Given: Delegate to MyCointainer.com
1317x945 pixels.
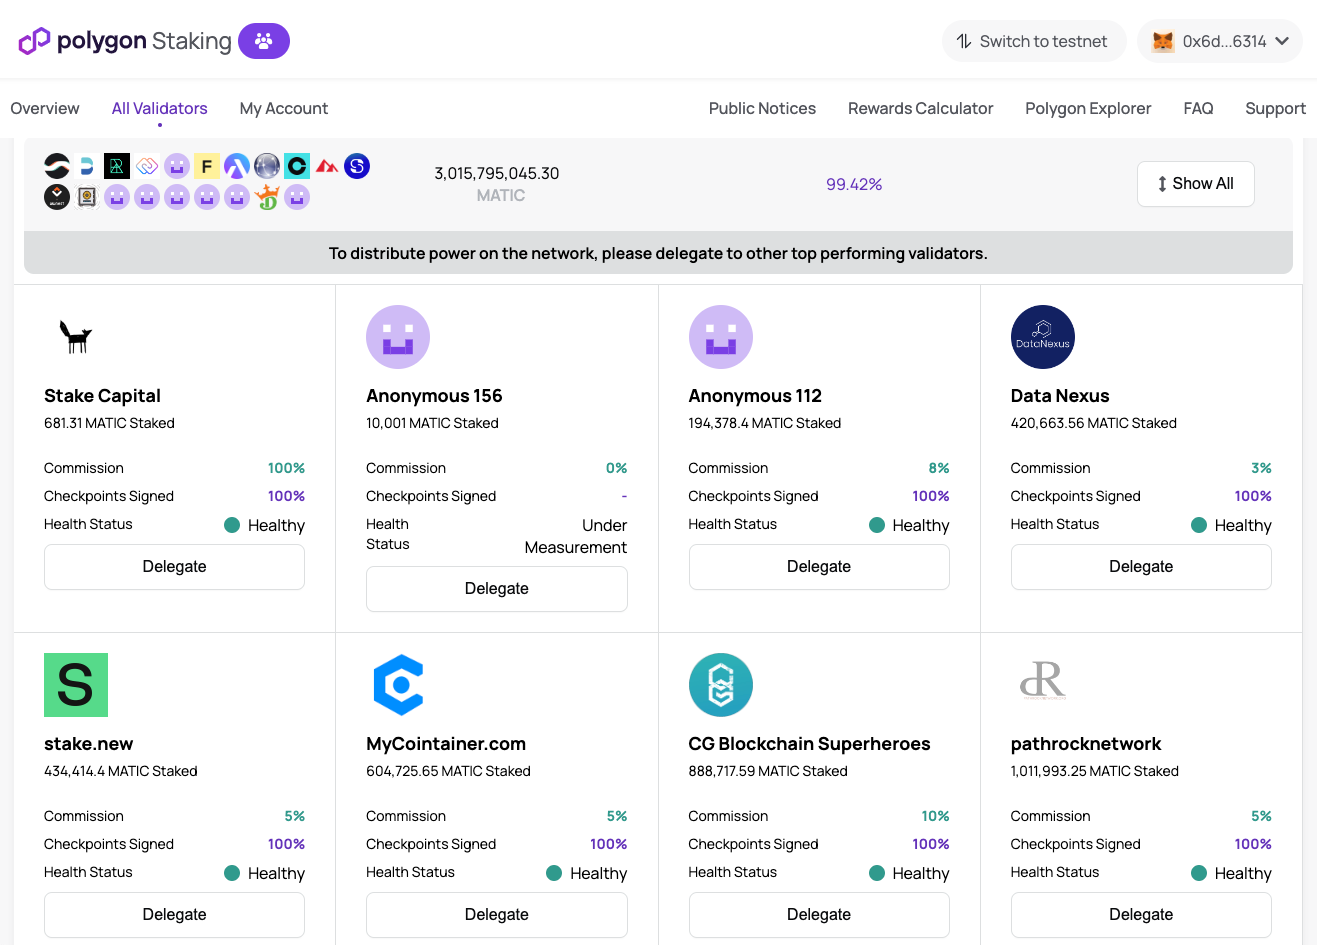Looking at the screenshot, I should coord(497,915).
